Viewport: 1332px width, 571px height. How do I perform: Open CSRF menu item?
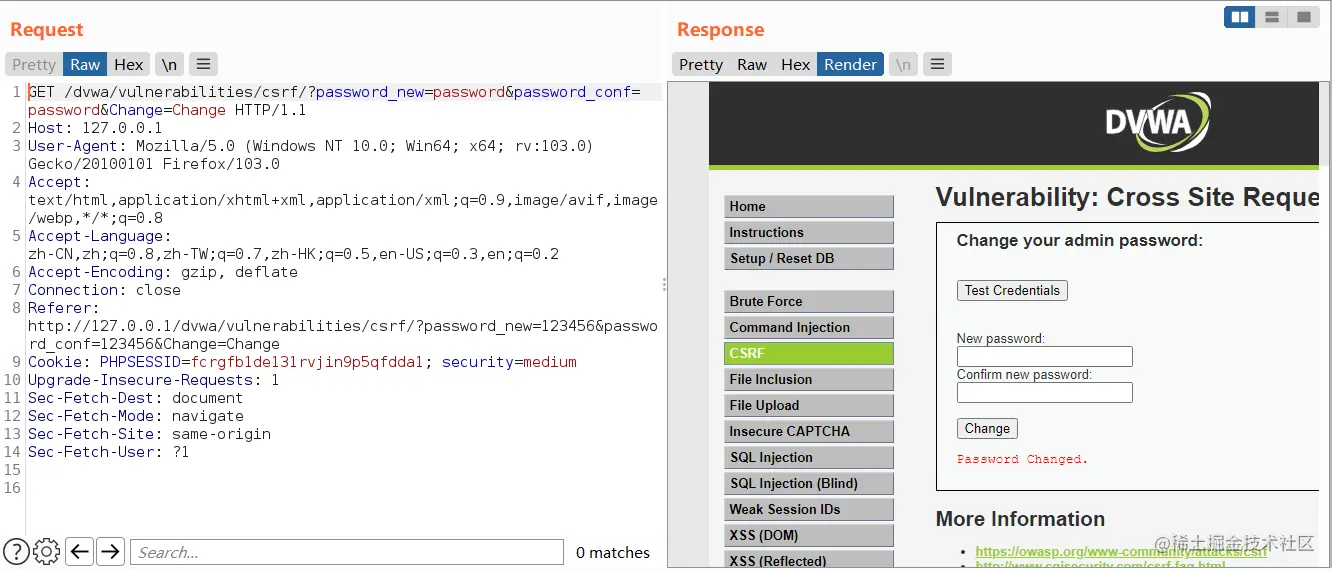(x=808, y=353)
